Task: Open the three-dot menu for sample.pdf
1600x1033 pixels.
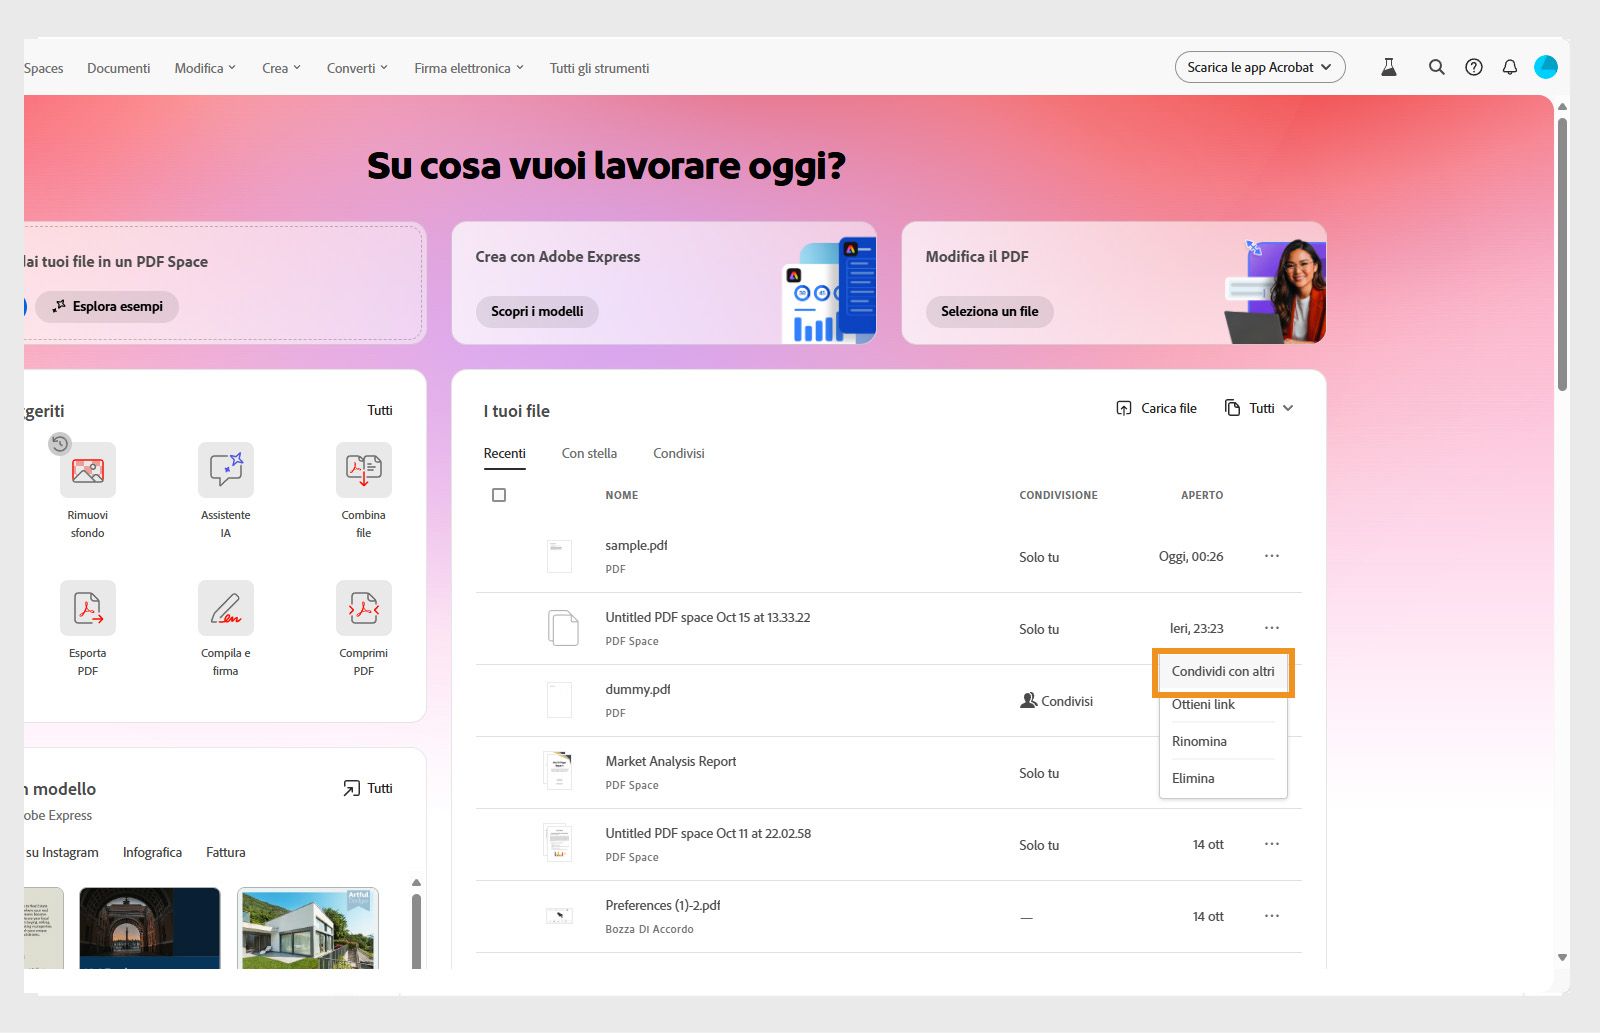Action: click(1271, 557)
